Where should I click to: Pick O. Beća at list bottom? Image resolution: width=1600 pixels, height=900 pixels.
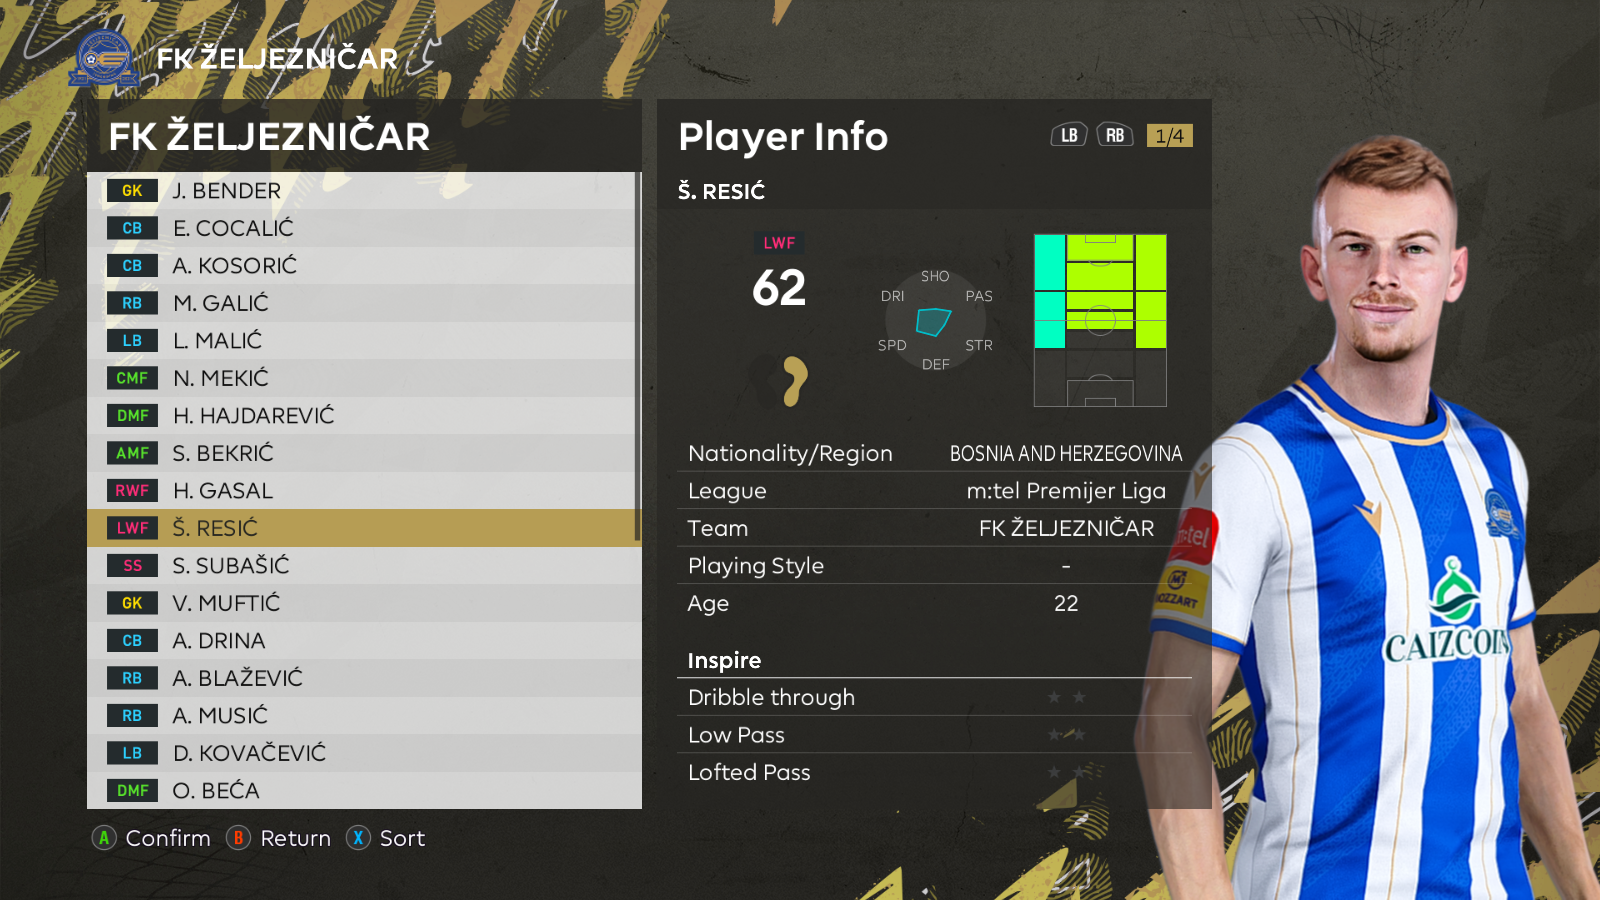tap(362, 791)
